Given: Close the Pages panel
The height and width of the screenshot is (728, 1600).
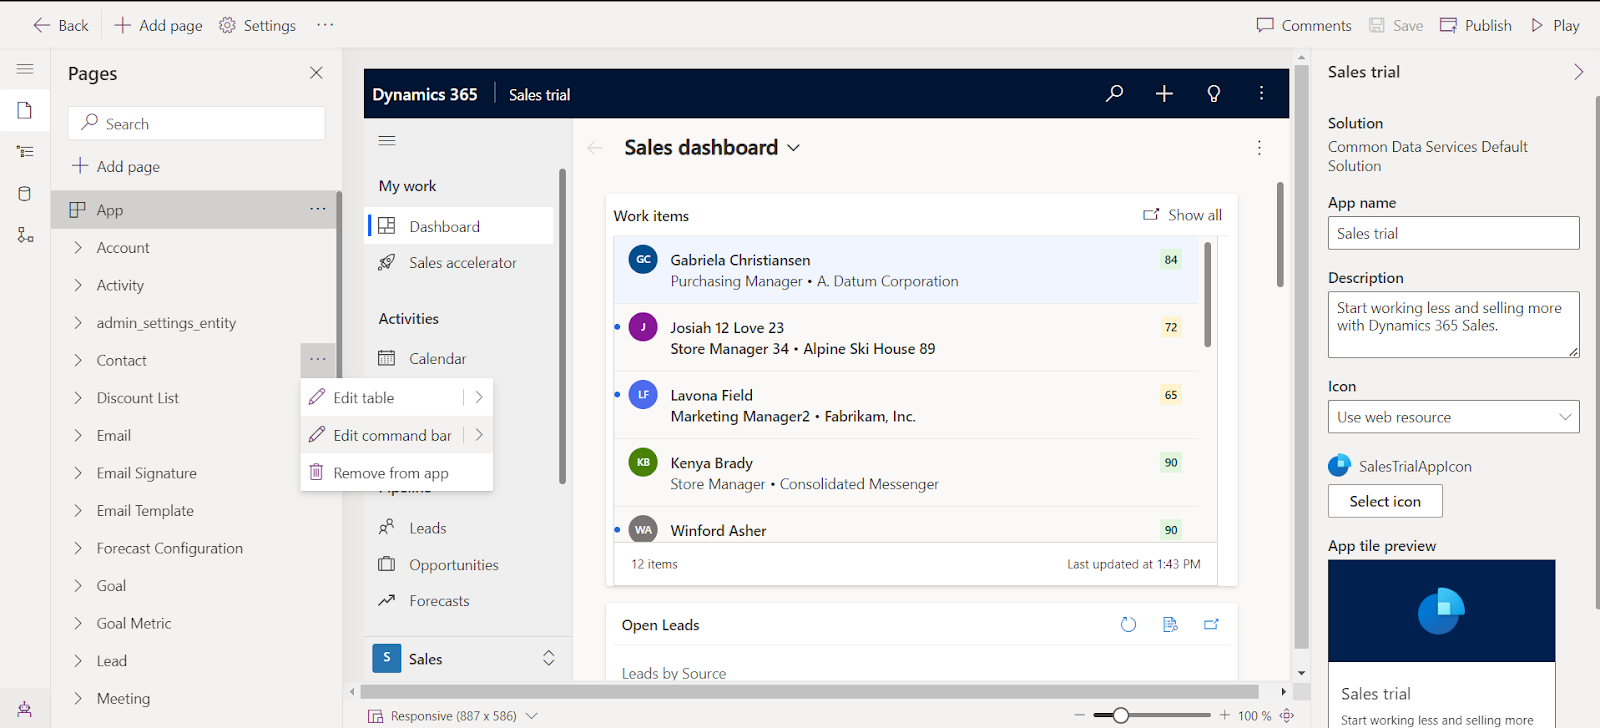Looking at the screenshot, I should [x=316, y=73].
